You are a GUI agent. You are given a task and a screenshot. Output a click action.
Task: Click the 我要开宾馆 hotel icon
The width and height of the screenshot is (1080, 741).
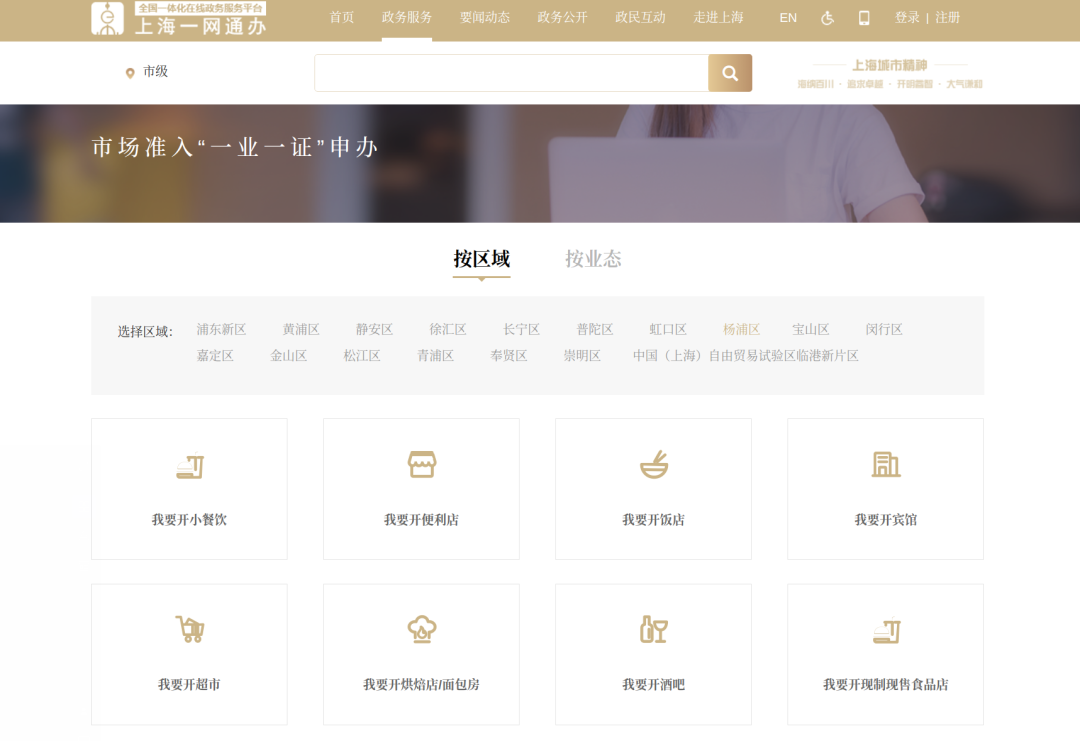(885, 465)
